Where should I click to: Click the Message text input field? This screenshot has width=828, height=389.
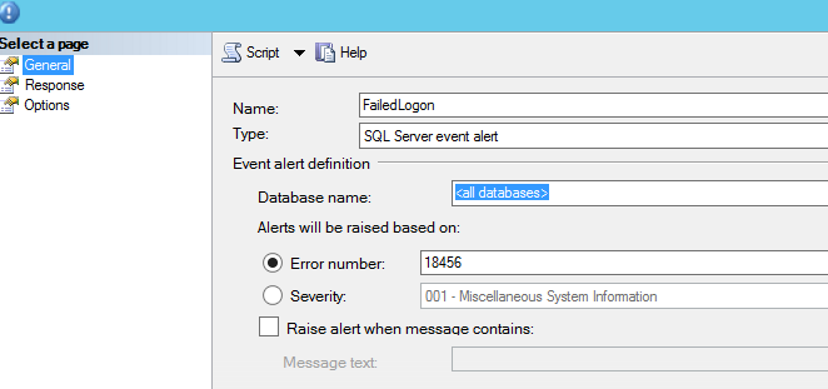coord(639,359)
